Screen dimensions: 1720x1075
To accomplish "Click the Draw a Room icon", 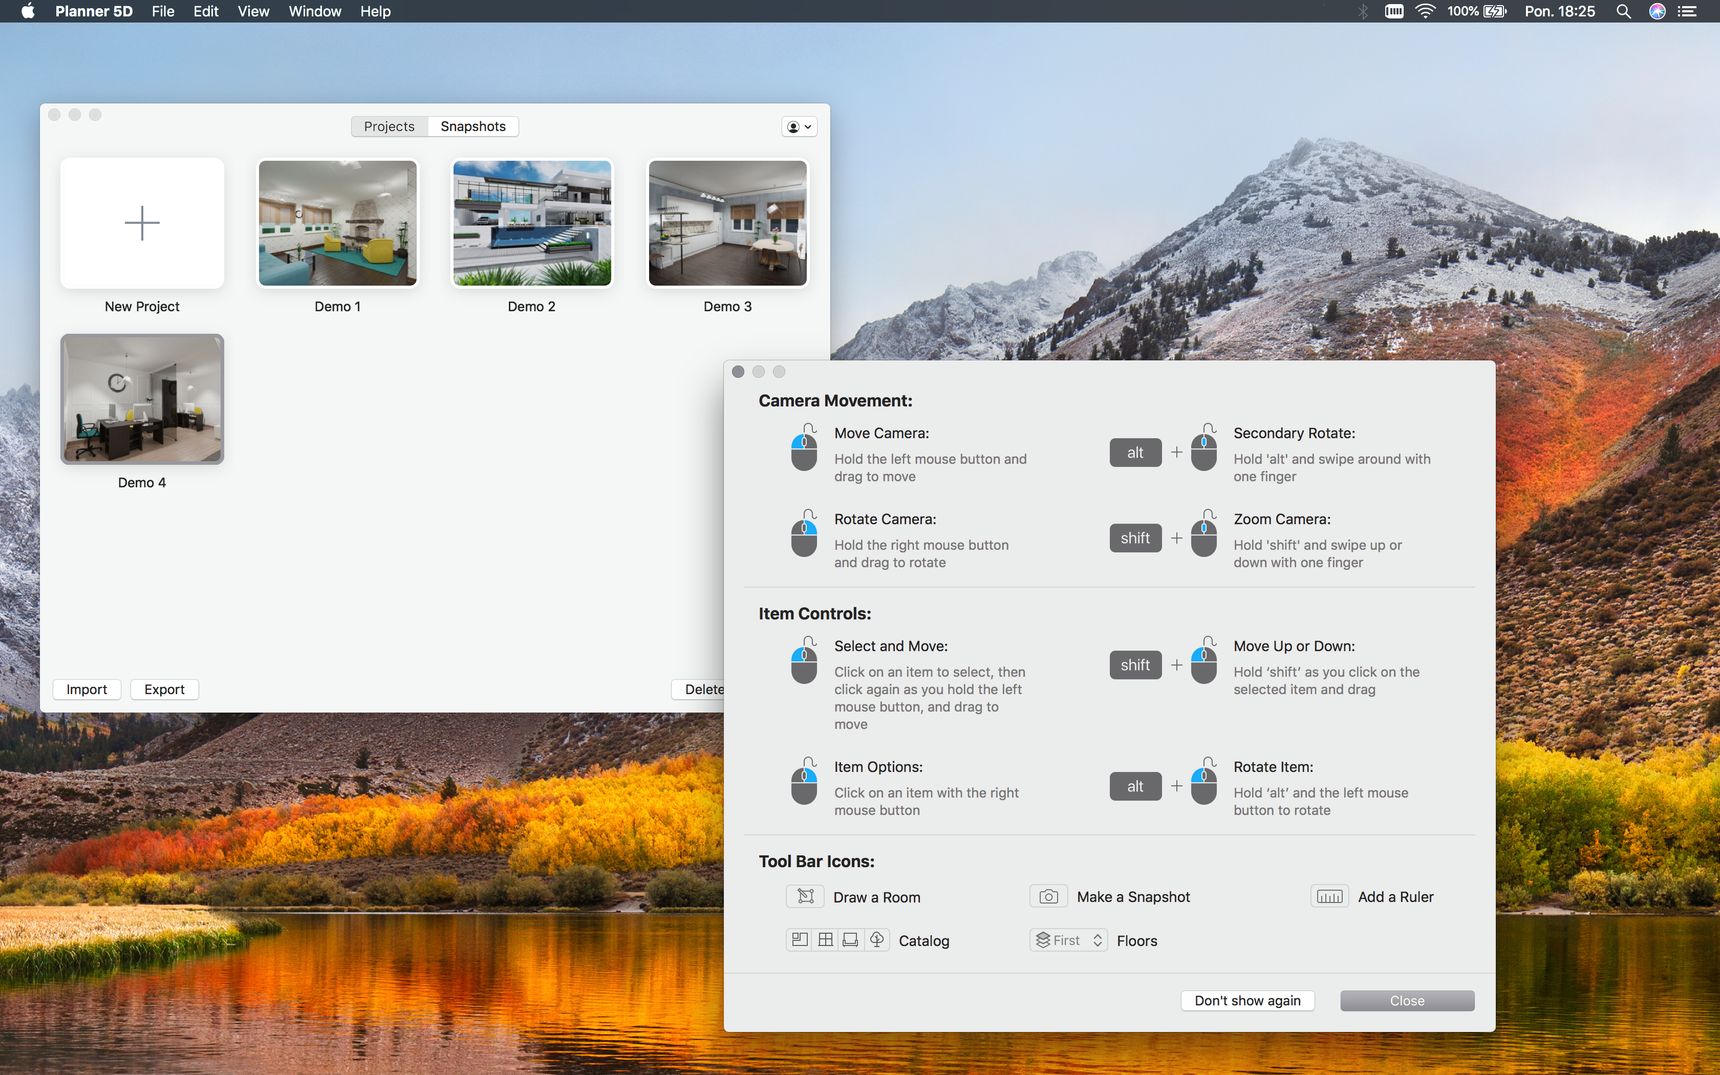I will 805,896.
